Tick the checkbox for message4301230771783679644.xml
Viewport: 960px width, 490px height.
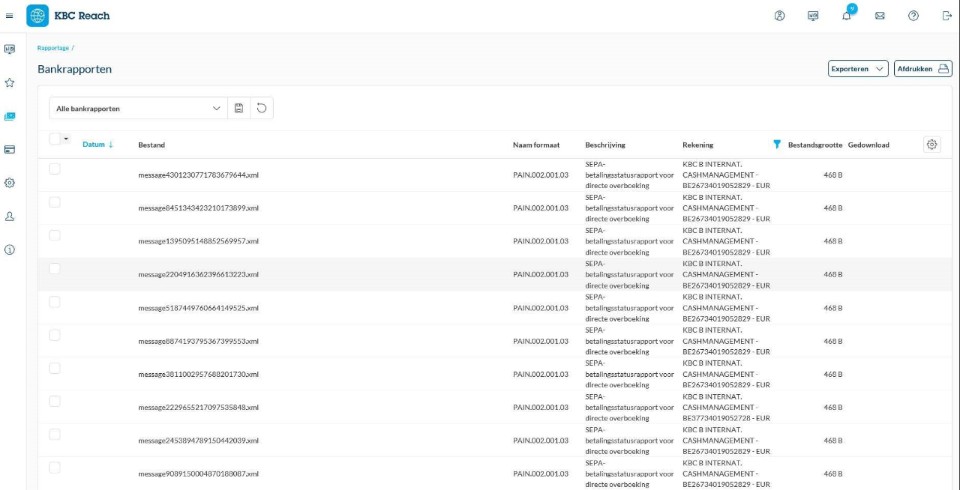[x=55, y=169]
